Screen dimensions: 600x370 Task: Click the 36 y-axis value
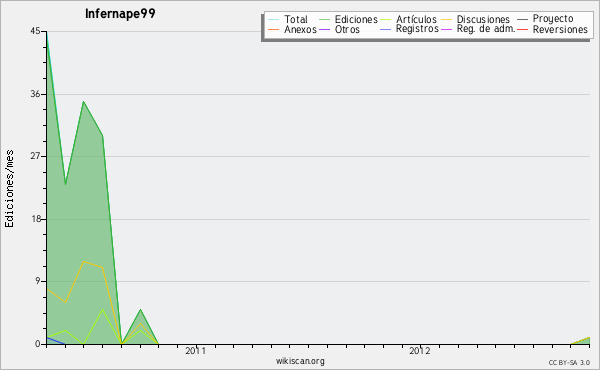35,94
